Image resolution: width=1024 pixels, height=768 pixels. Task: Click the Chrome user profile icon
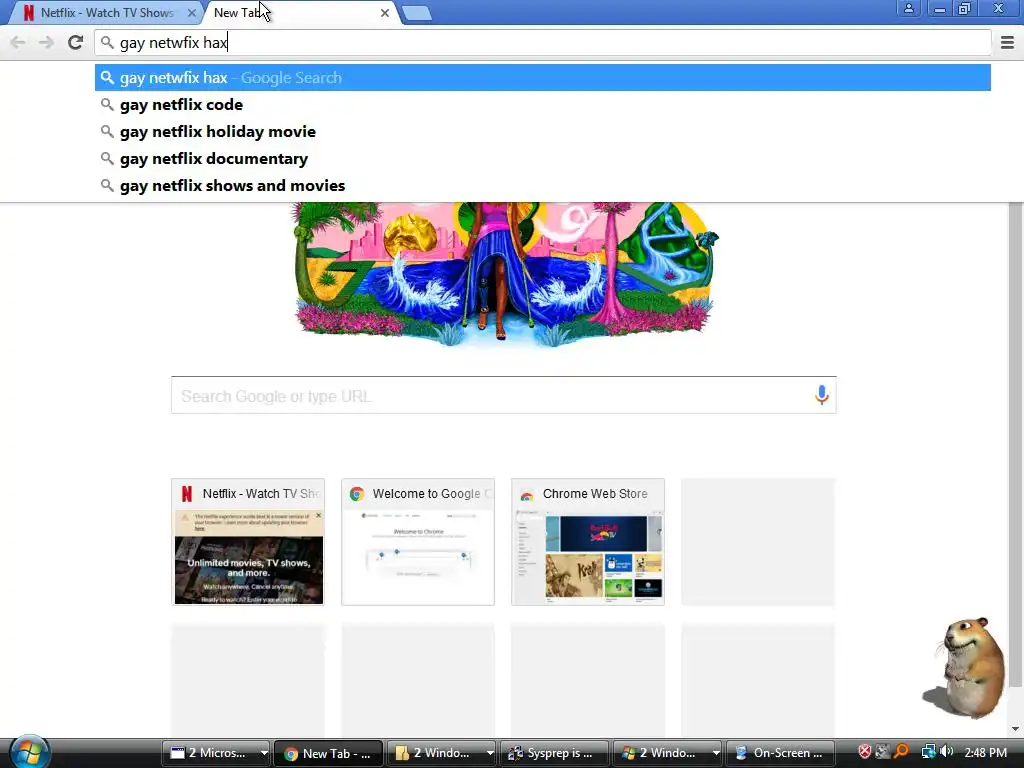click(x=908, y=8)
